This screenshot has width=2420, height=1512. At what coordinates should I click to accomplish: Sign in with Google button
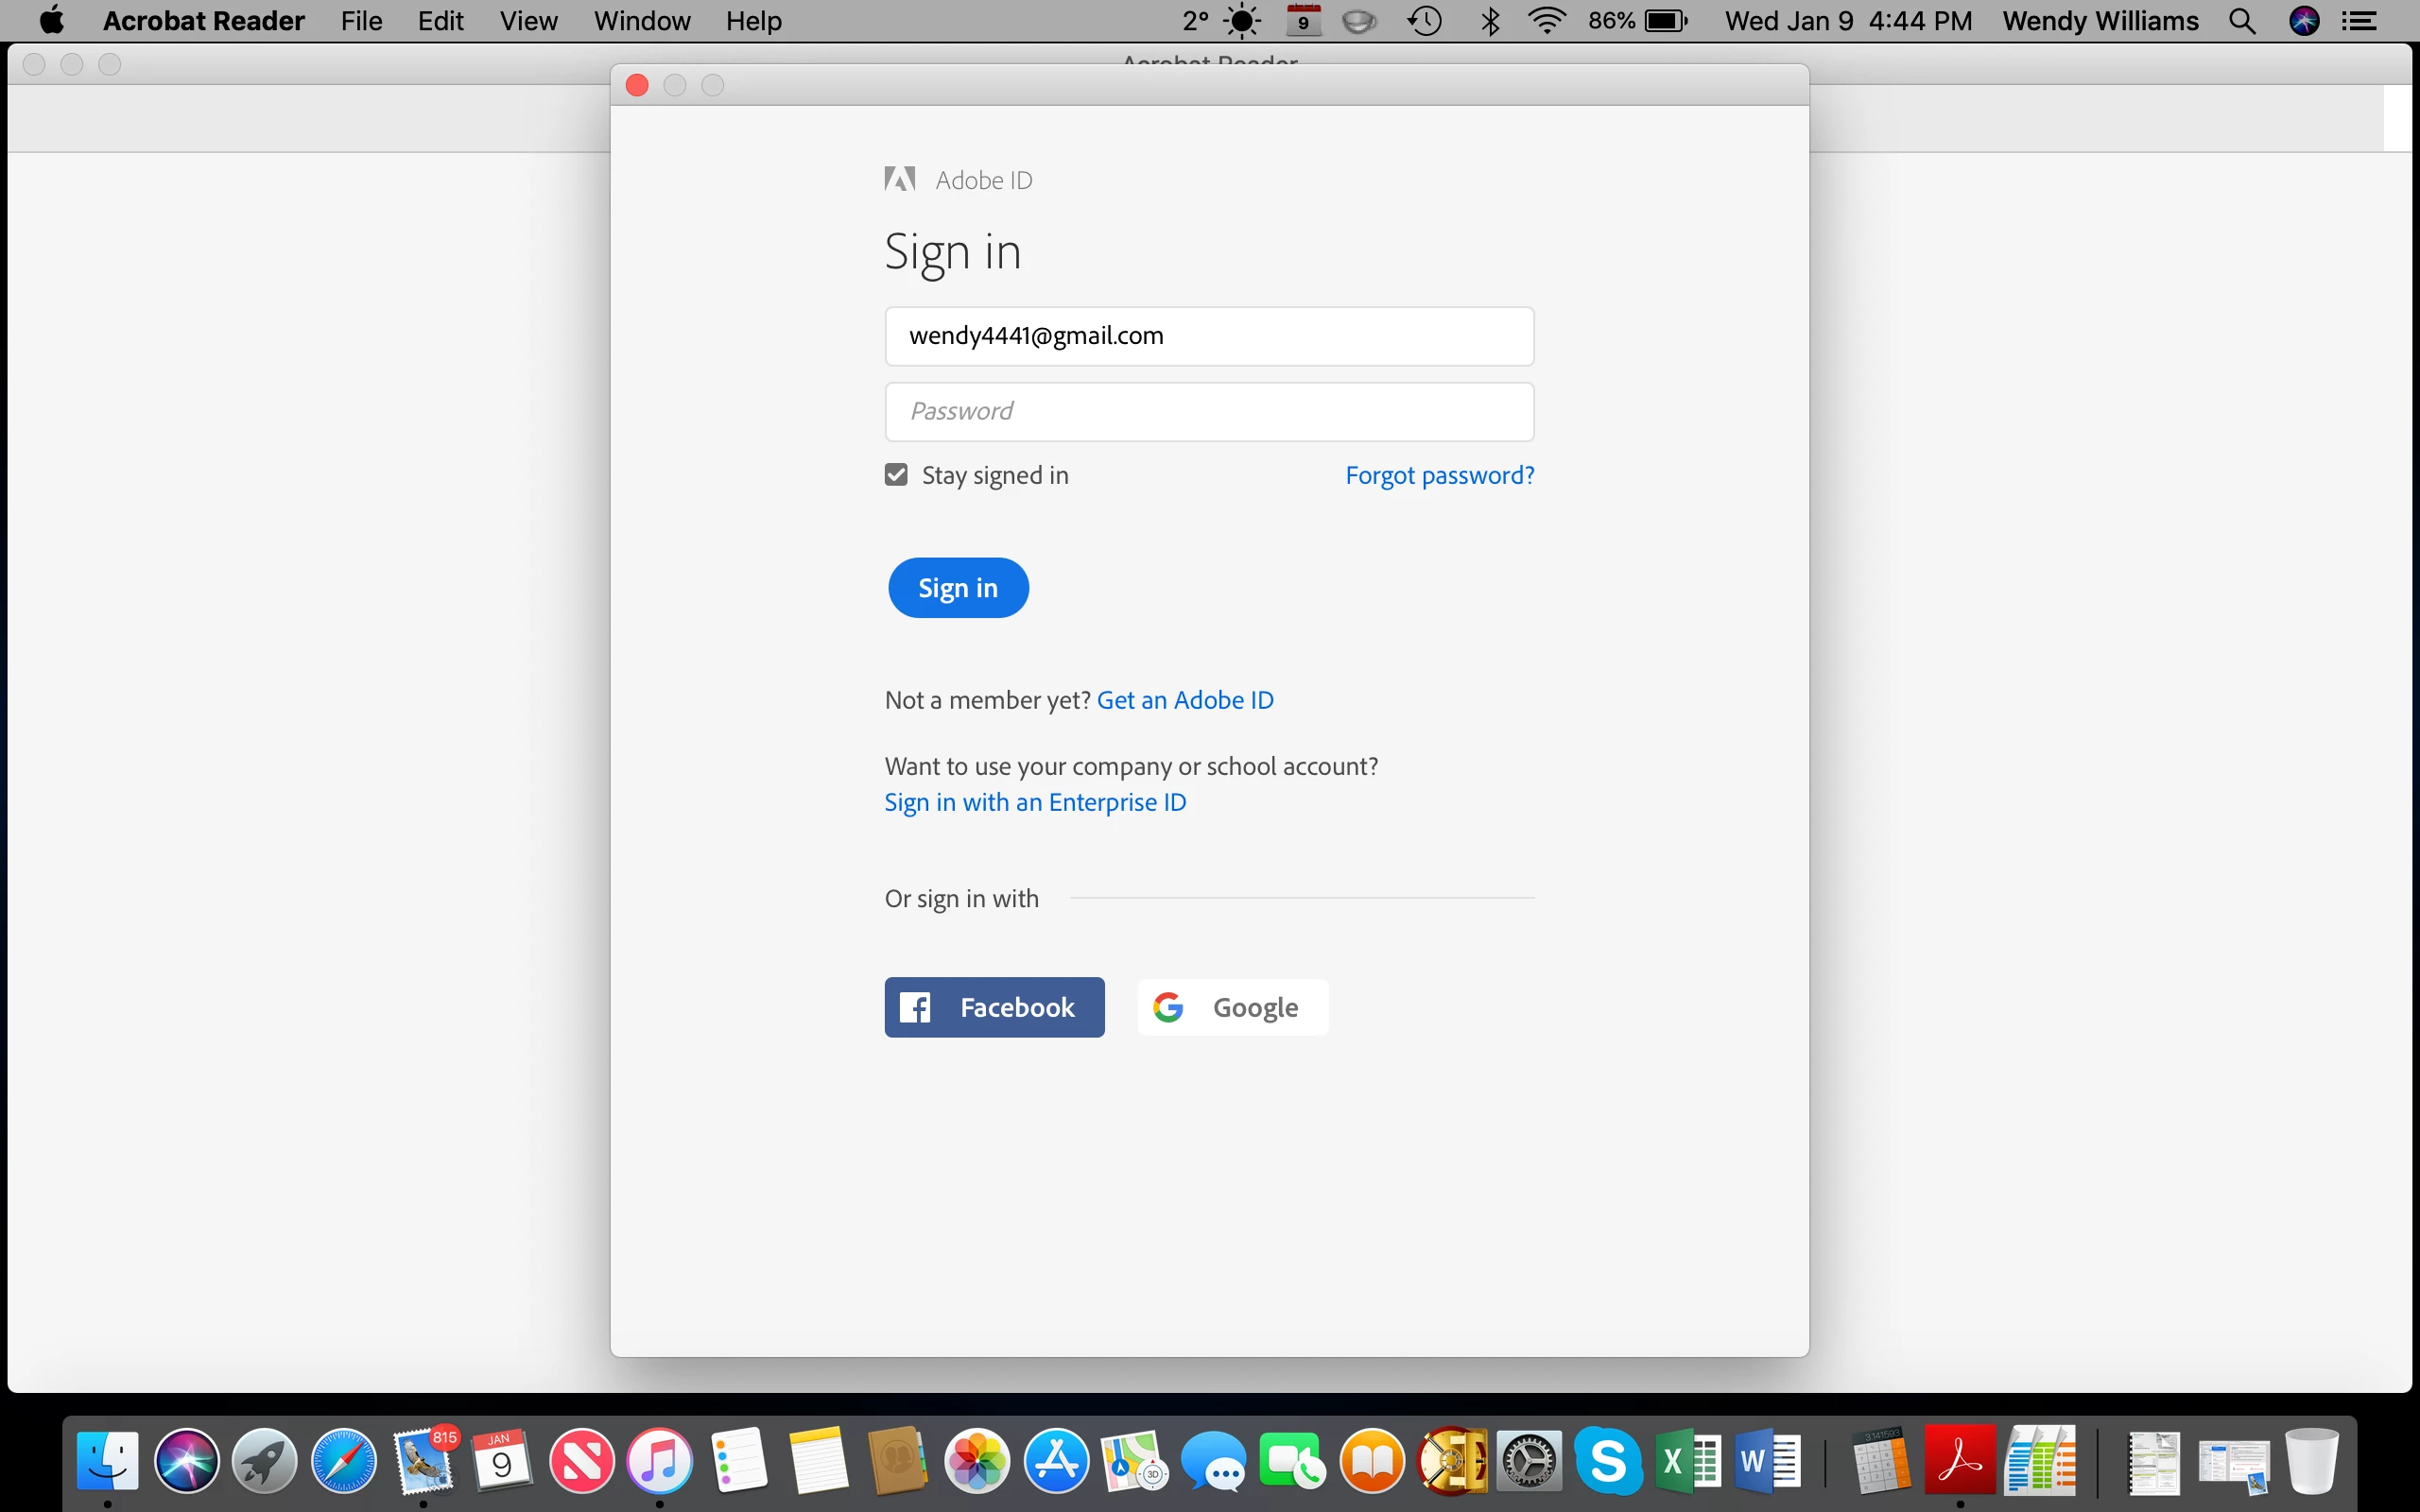(x=1232, y=1007)
